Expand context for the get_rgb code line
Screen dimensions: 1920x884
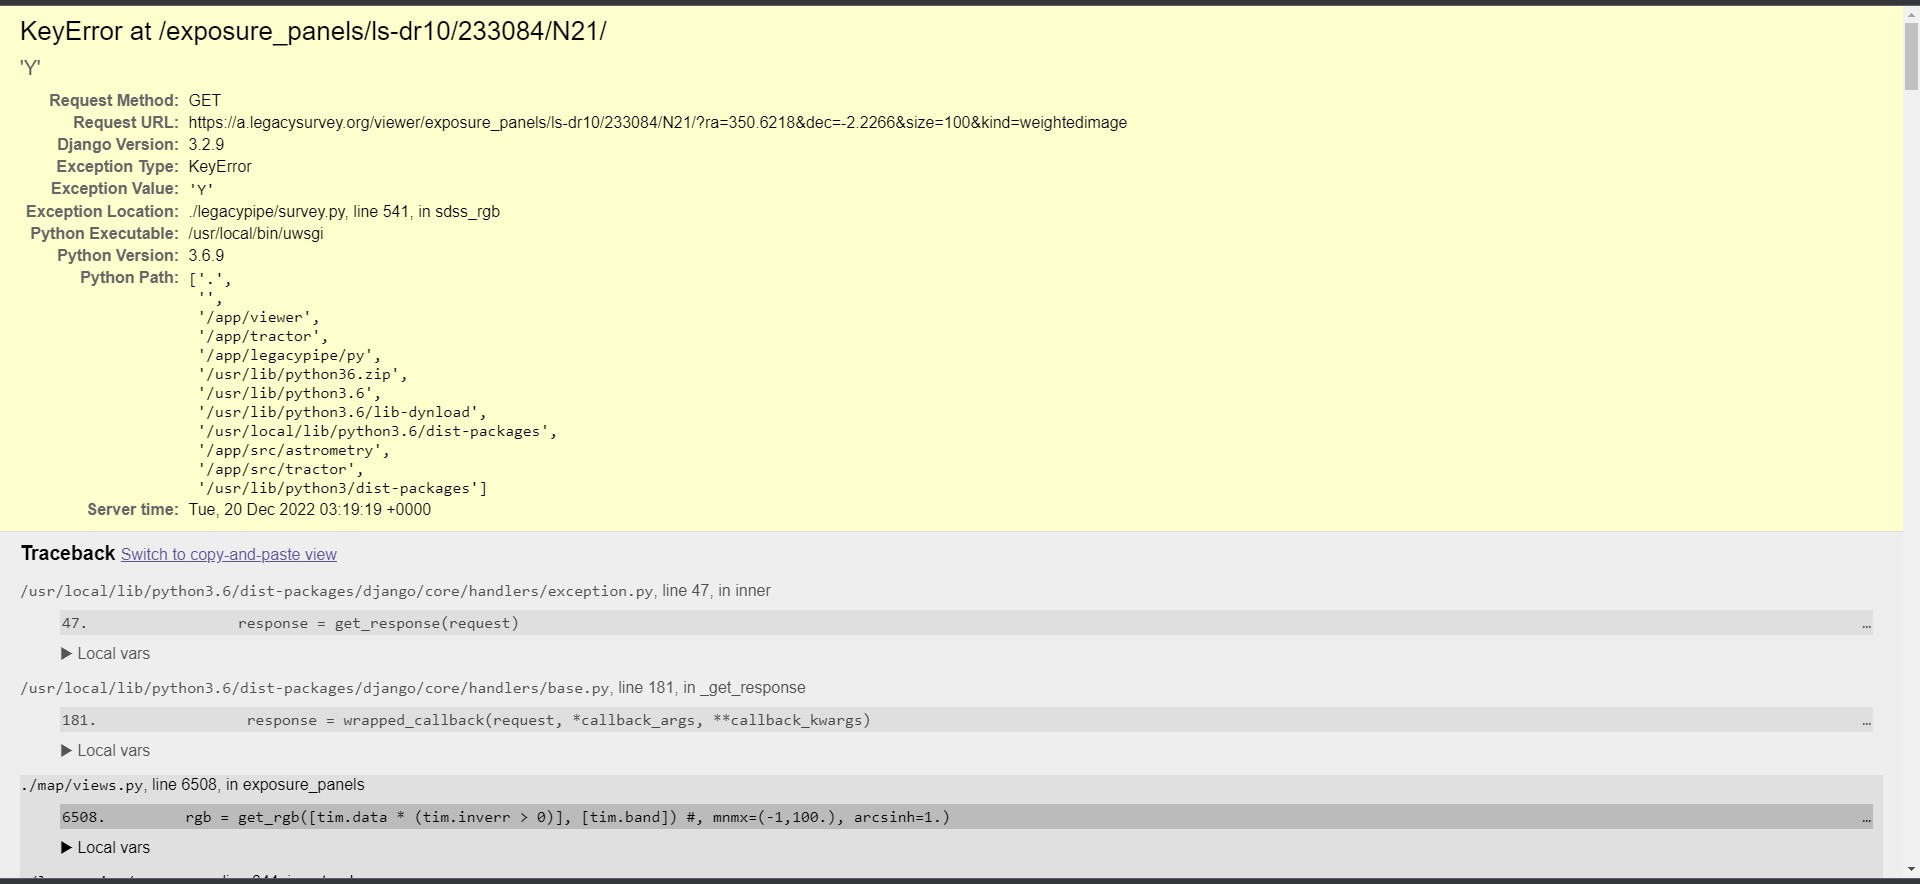[x=567, y=817]
